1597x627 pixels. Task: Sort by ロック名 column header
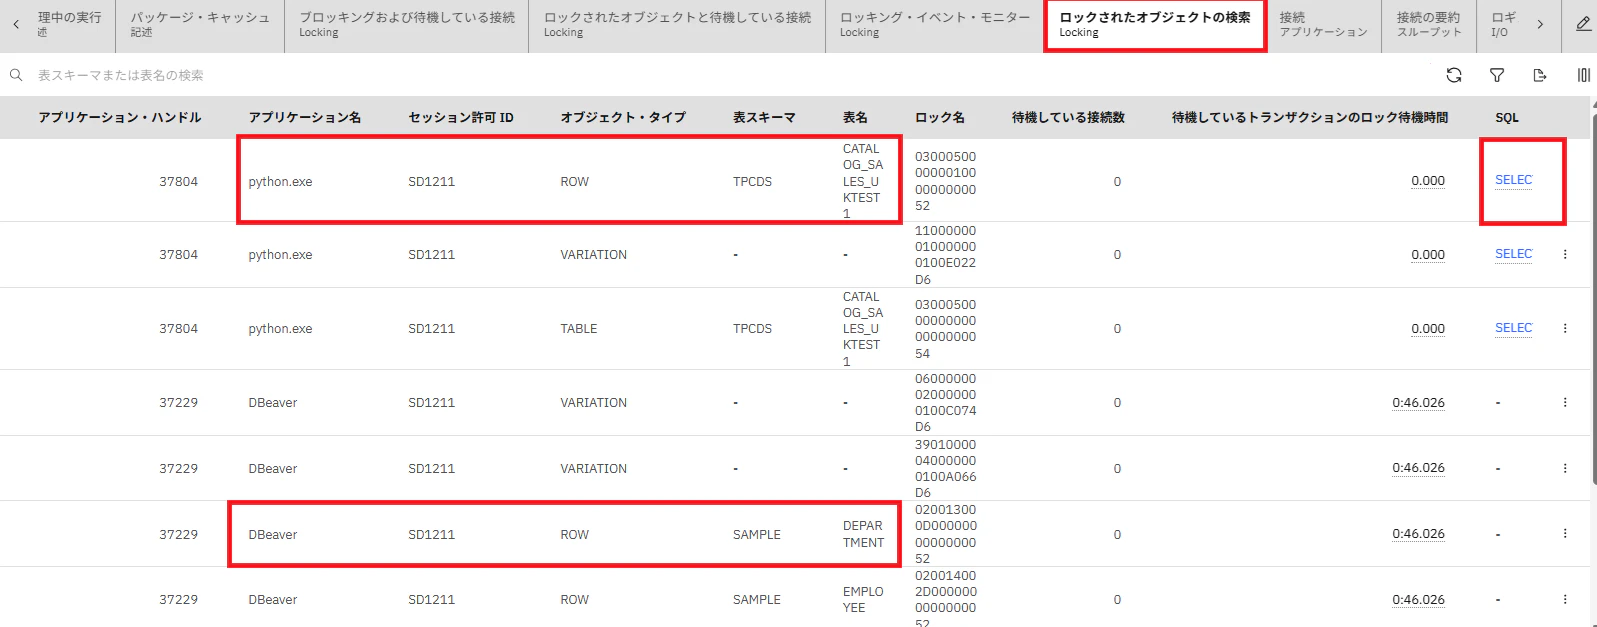click(940, 118)
